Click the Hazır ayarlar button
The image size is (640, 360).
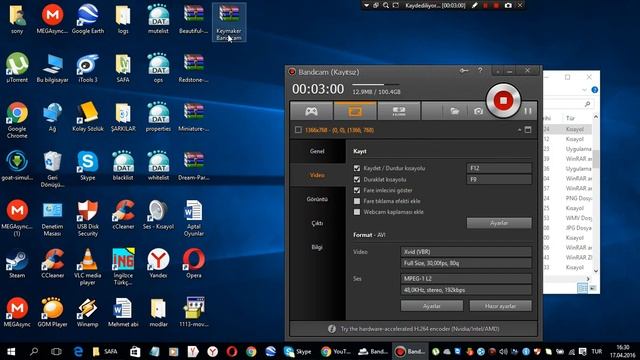(x=501, y=306)
